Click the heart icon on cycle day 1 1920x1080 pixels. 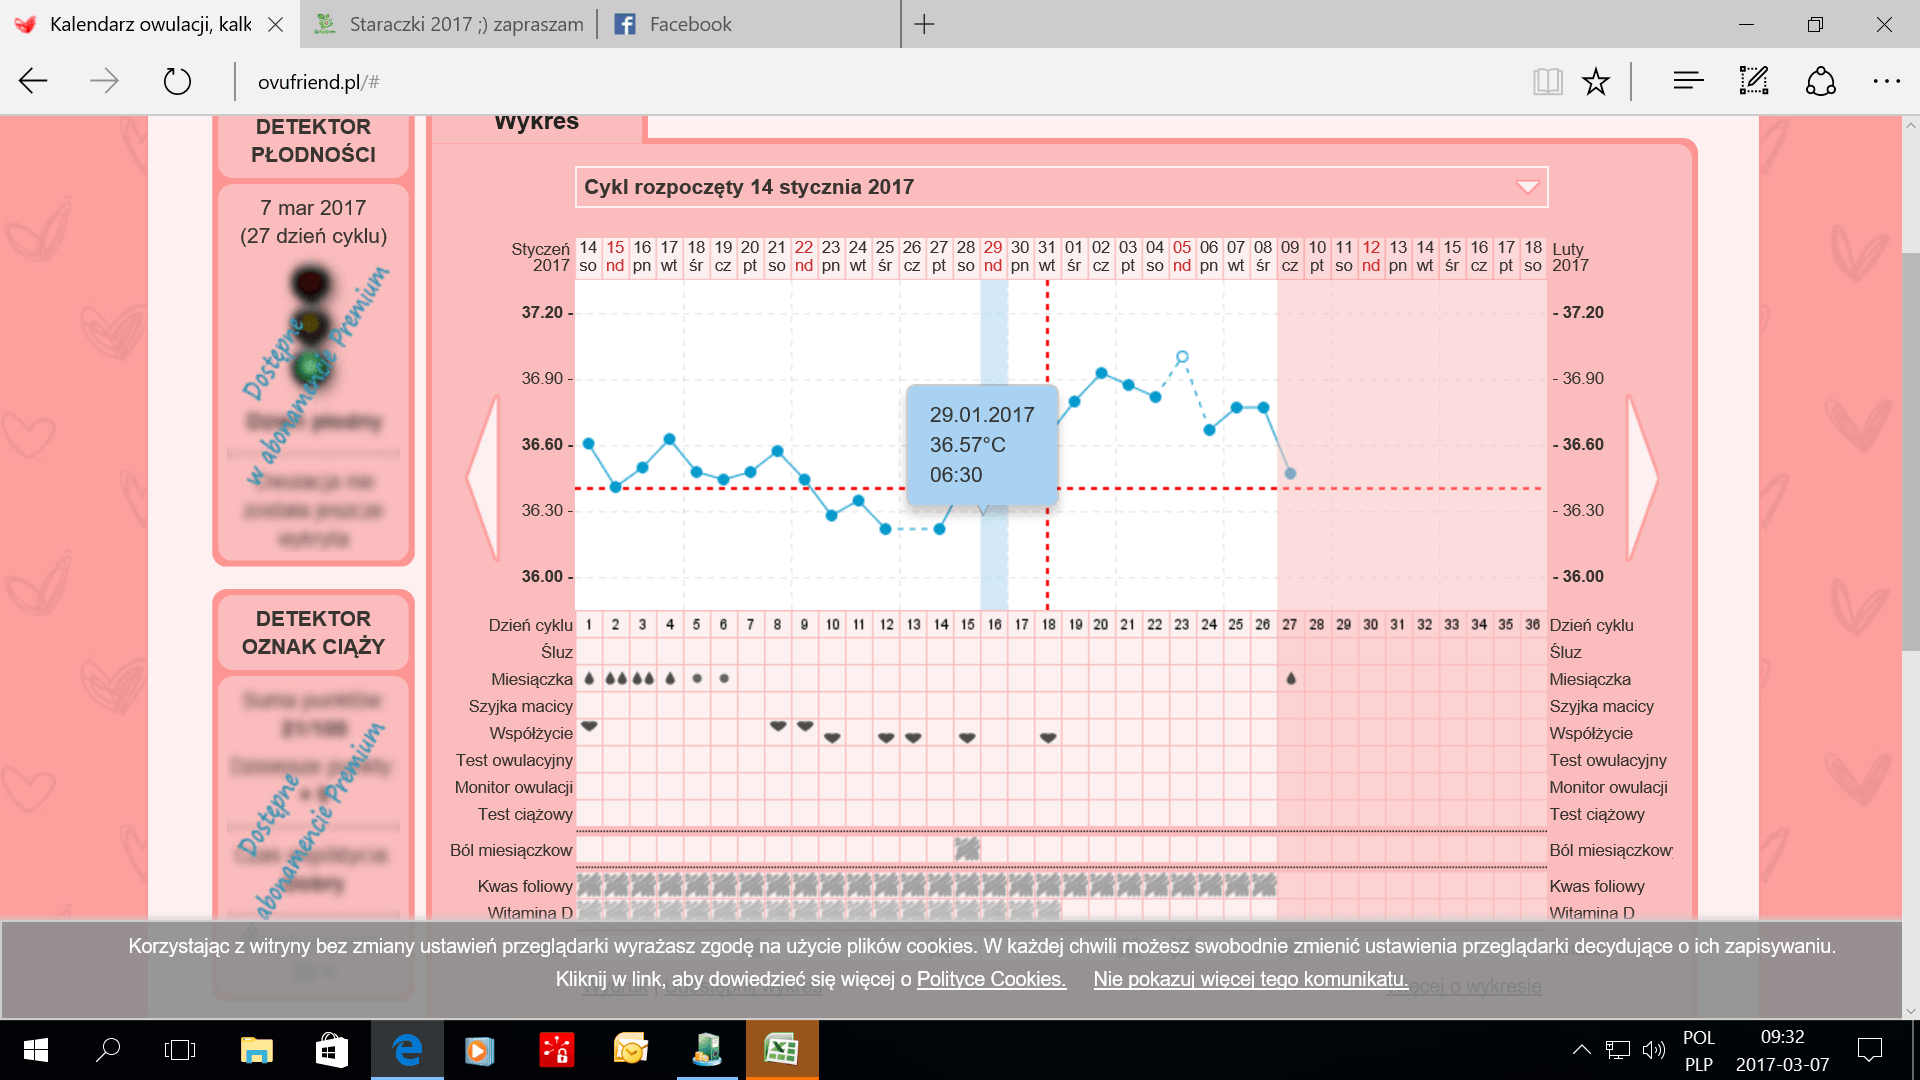coord(589,726)
